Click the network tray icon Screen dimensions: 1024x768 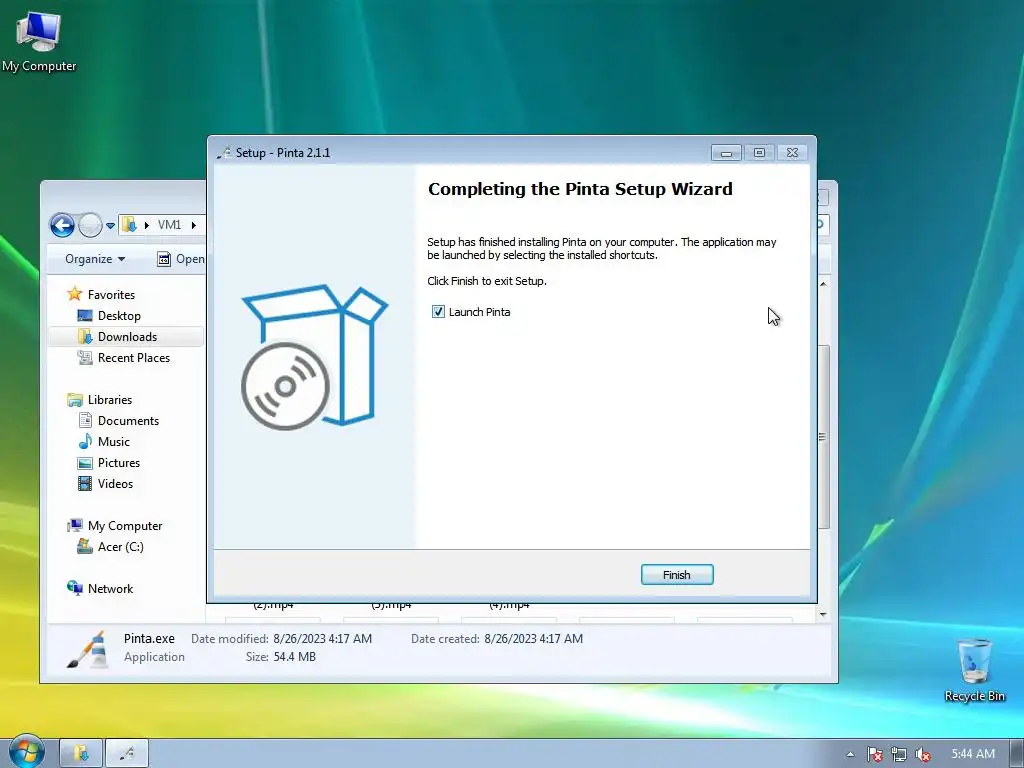[899, 754]
